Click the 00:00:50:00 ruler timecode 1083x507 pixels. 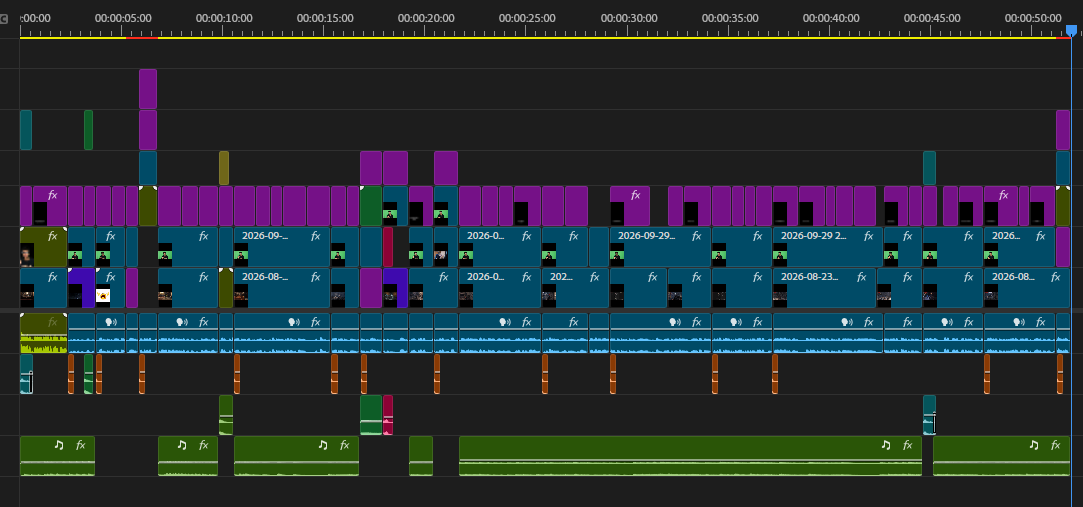point(1033,18)
